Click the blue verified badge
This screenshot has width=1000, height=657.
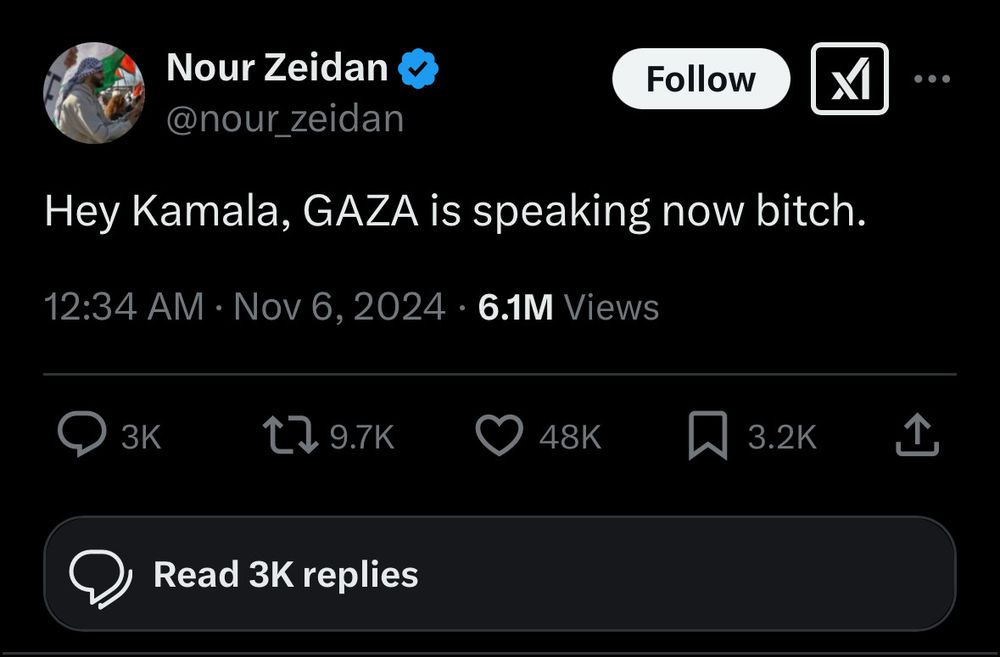tap(417, 68)
